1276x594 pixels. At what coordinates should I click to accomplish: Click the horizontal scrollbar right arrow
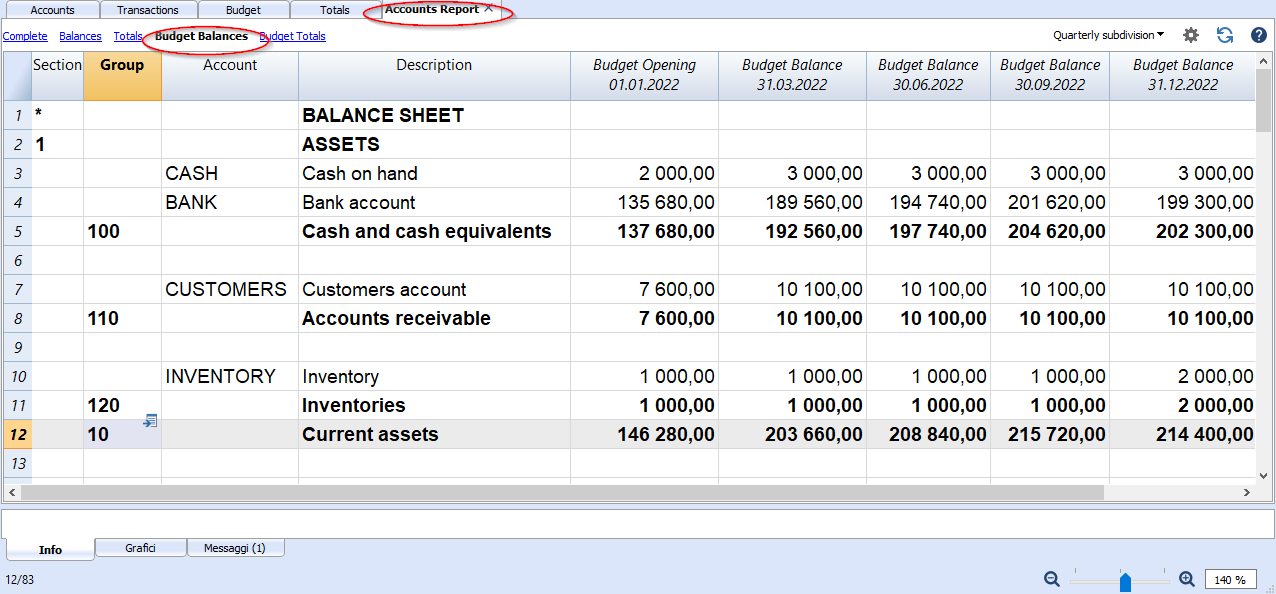1247,493
